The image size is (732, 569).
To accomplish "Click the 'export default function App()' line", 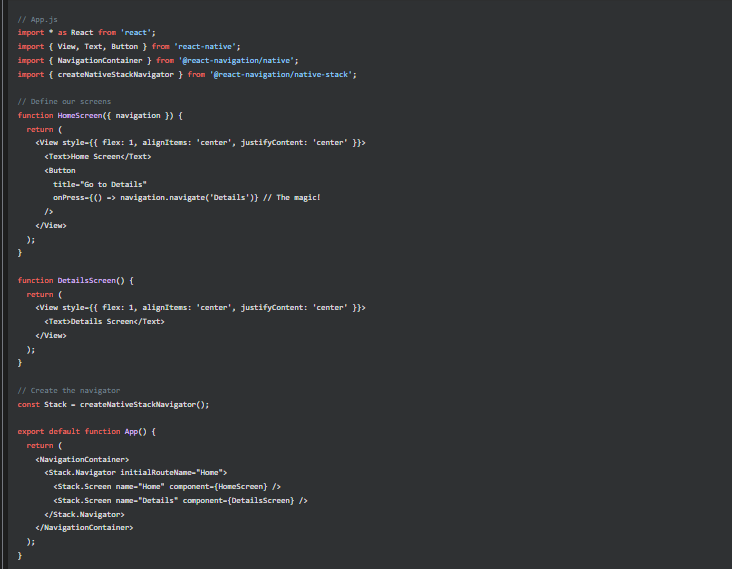I will [86, 432].
